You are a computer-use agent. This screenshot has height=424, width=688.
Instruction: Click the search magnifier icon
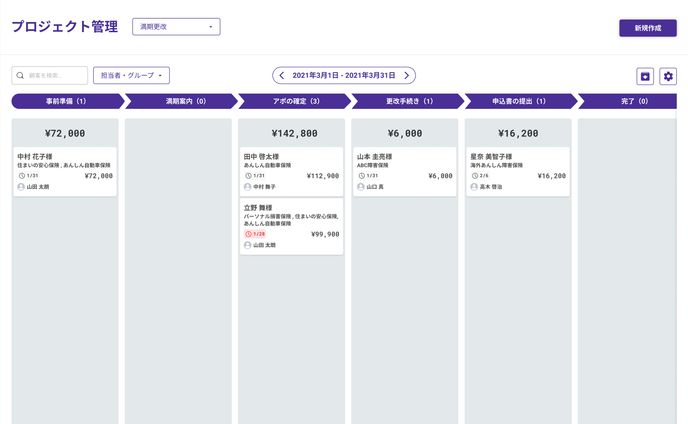[x=20, y=75]
